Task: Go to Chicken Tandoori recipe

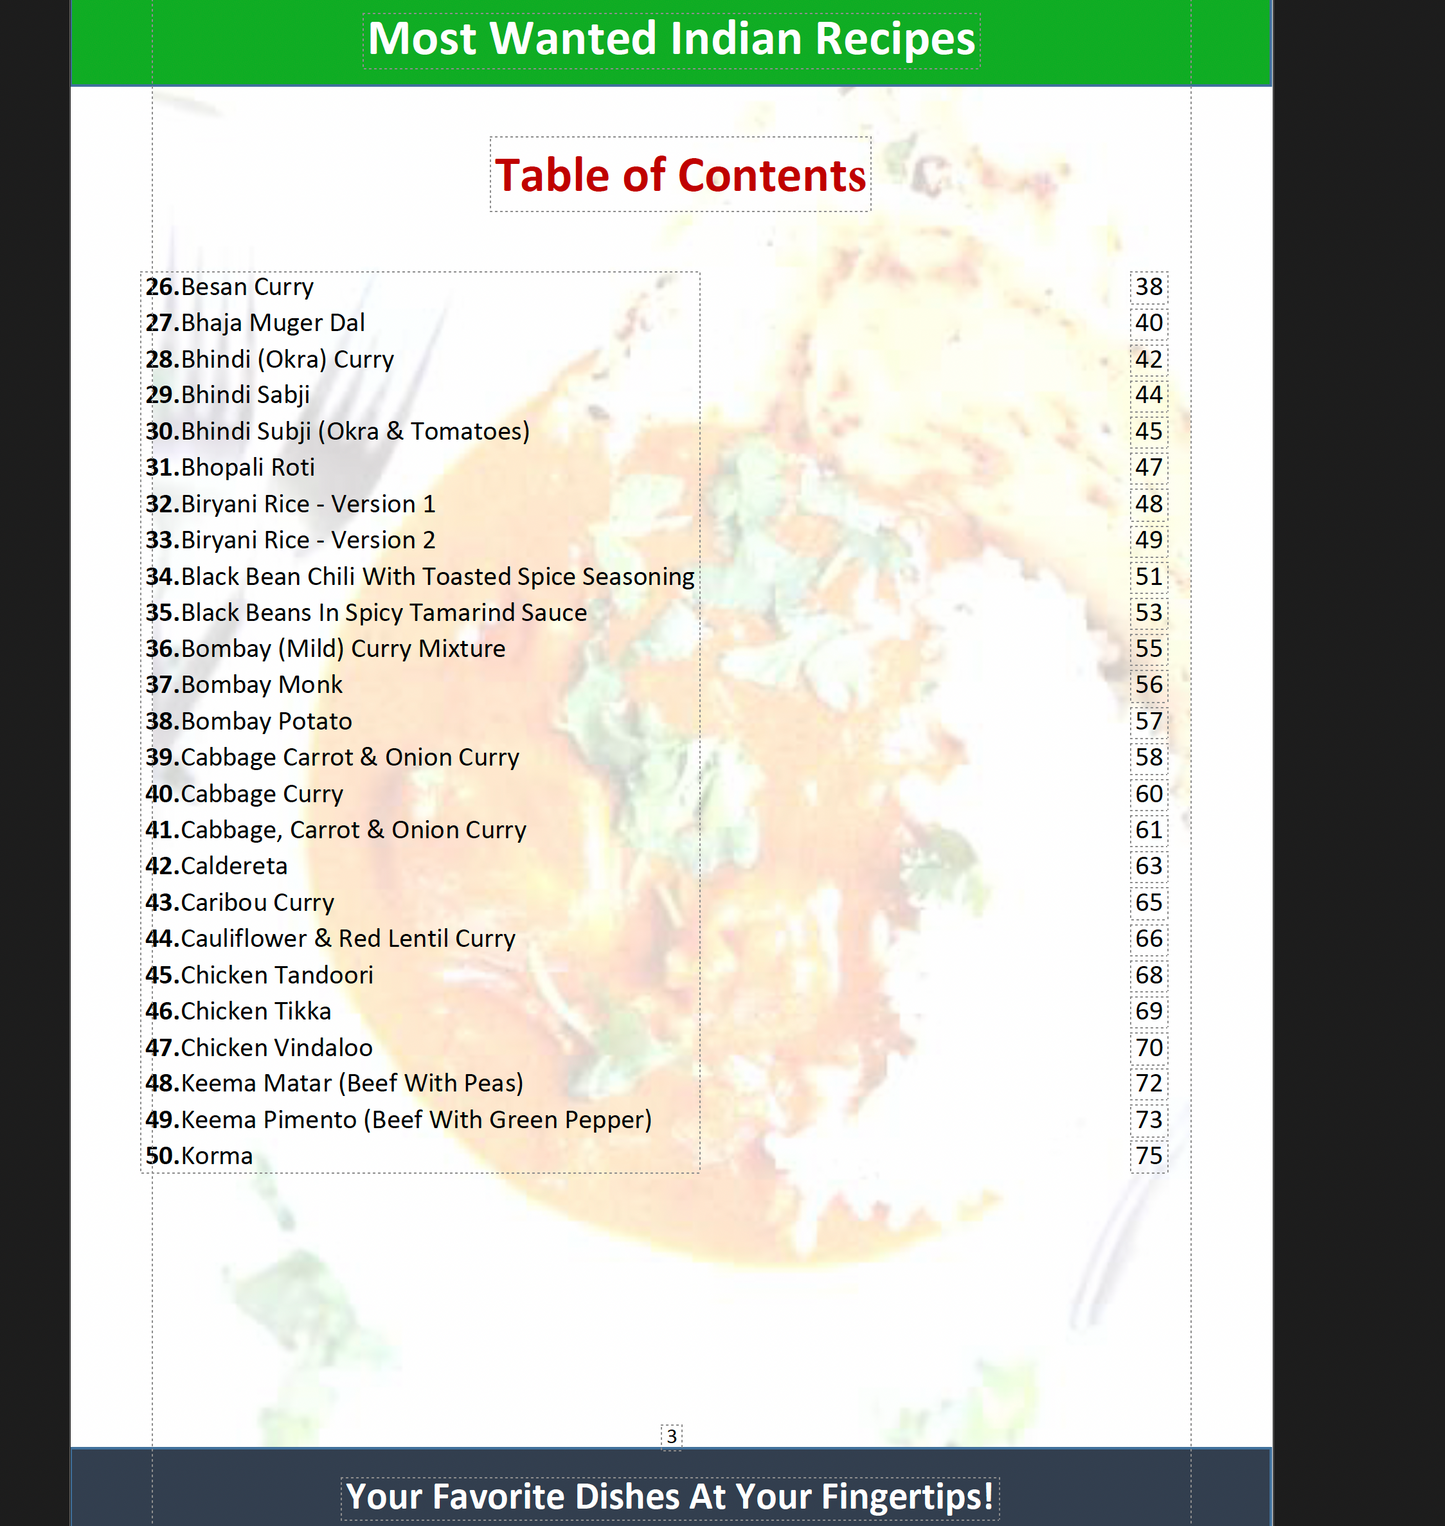Action: 260,975
